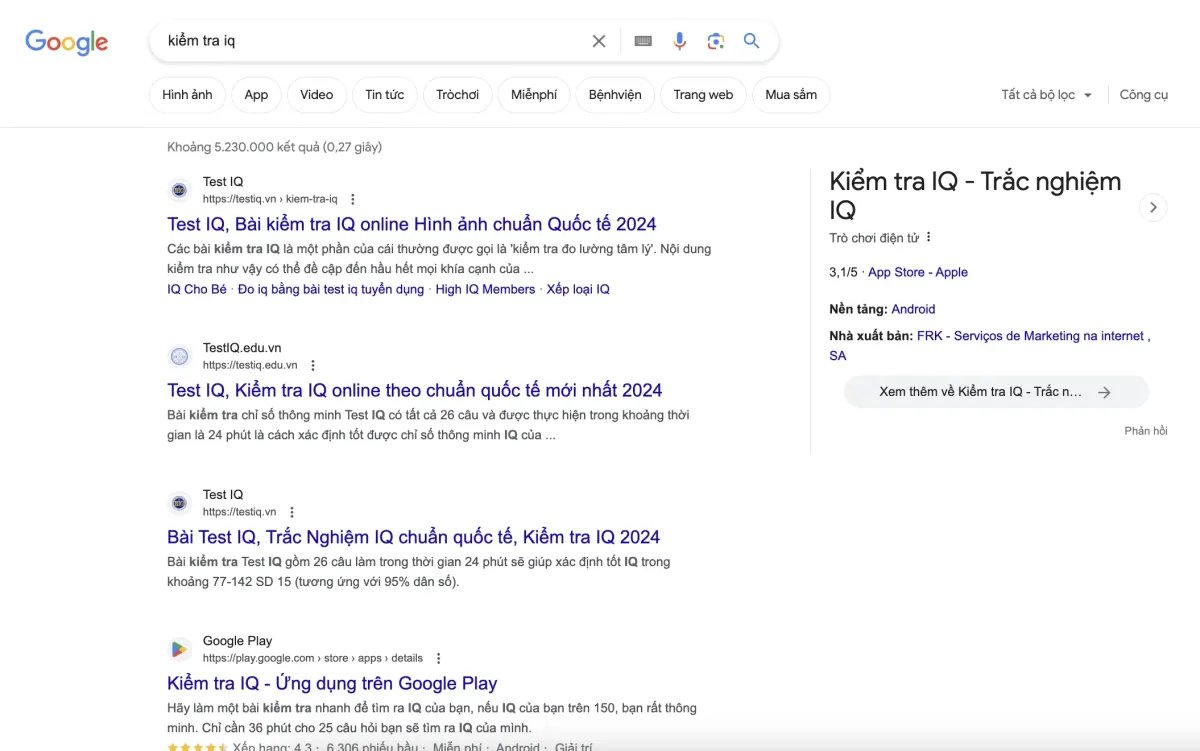Viewport: 1200px width, 751px height.
Task: Clear the search query with X icon
Action: [599, 41]
